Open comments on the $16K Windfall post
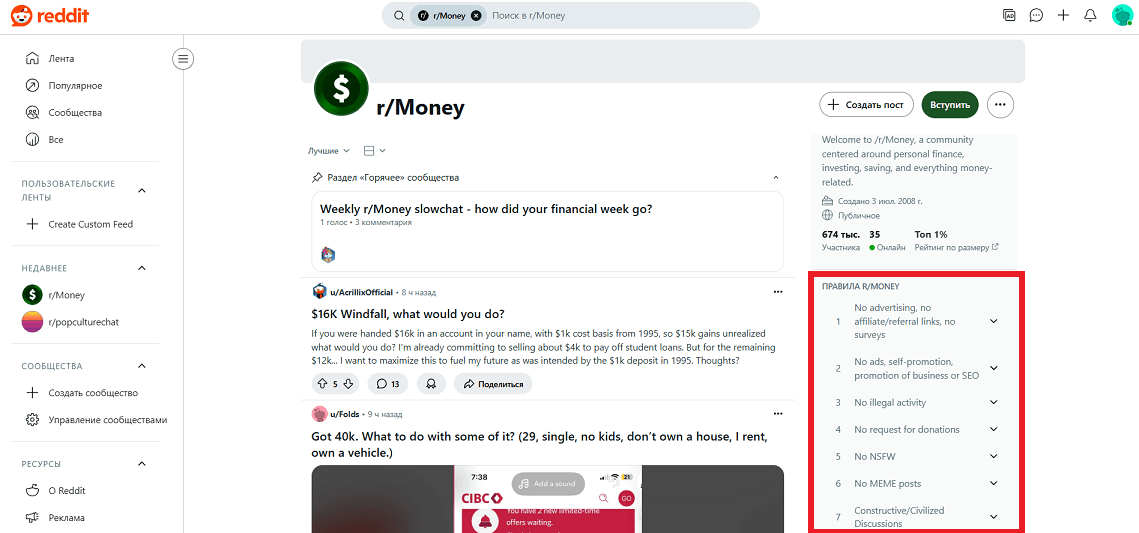Screen dimensions: 1139x533 click(388, 383)
